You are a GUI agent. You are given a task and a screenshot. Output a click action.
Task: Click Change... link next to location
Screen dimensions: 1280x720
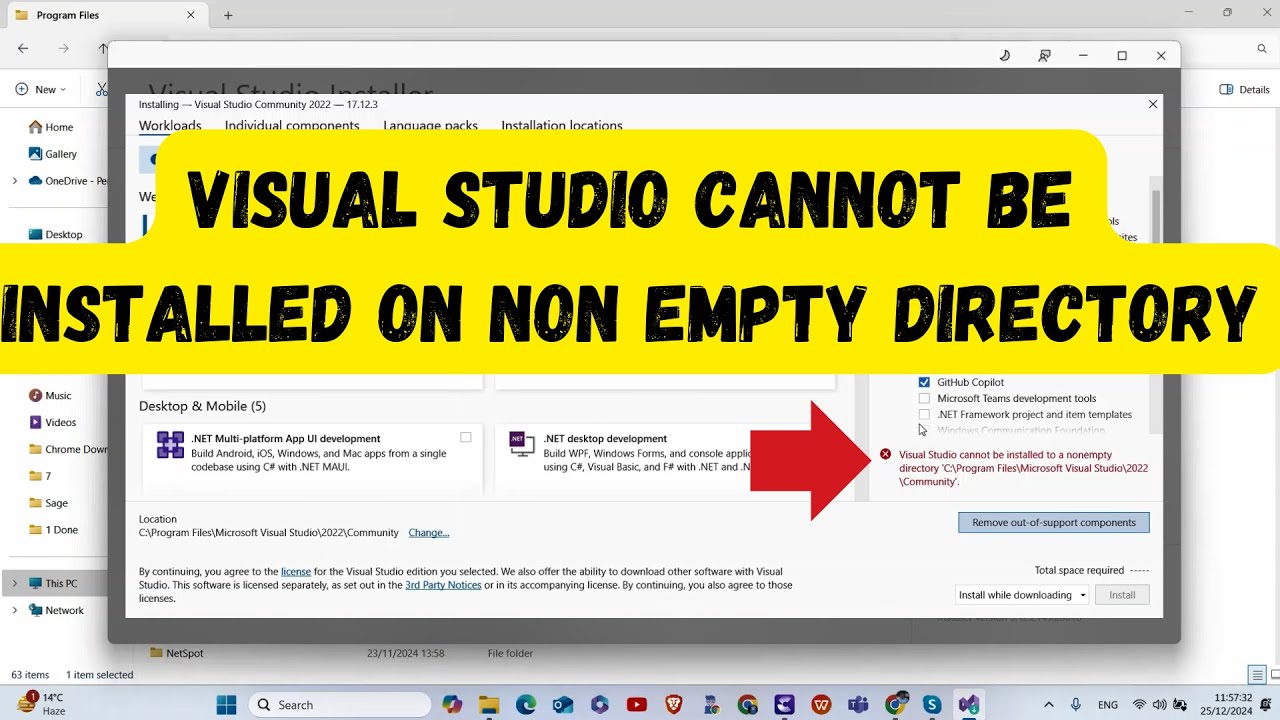(x=429, y=533)
